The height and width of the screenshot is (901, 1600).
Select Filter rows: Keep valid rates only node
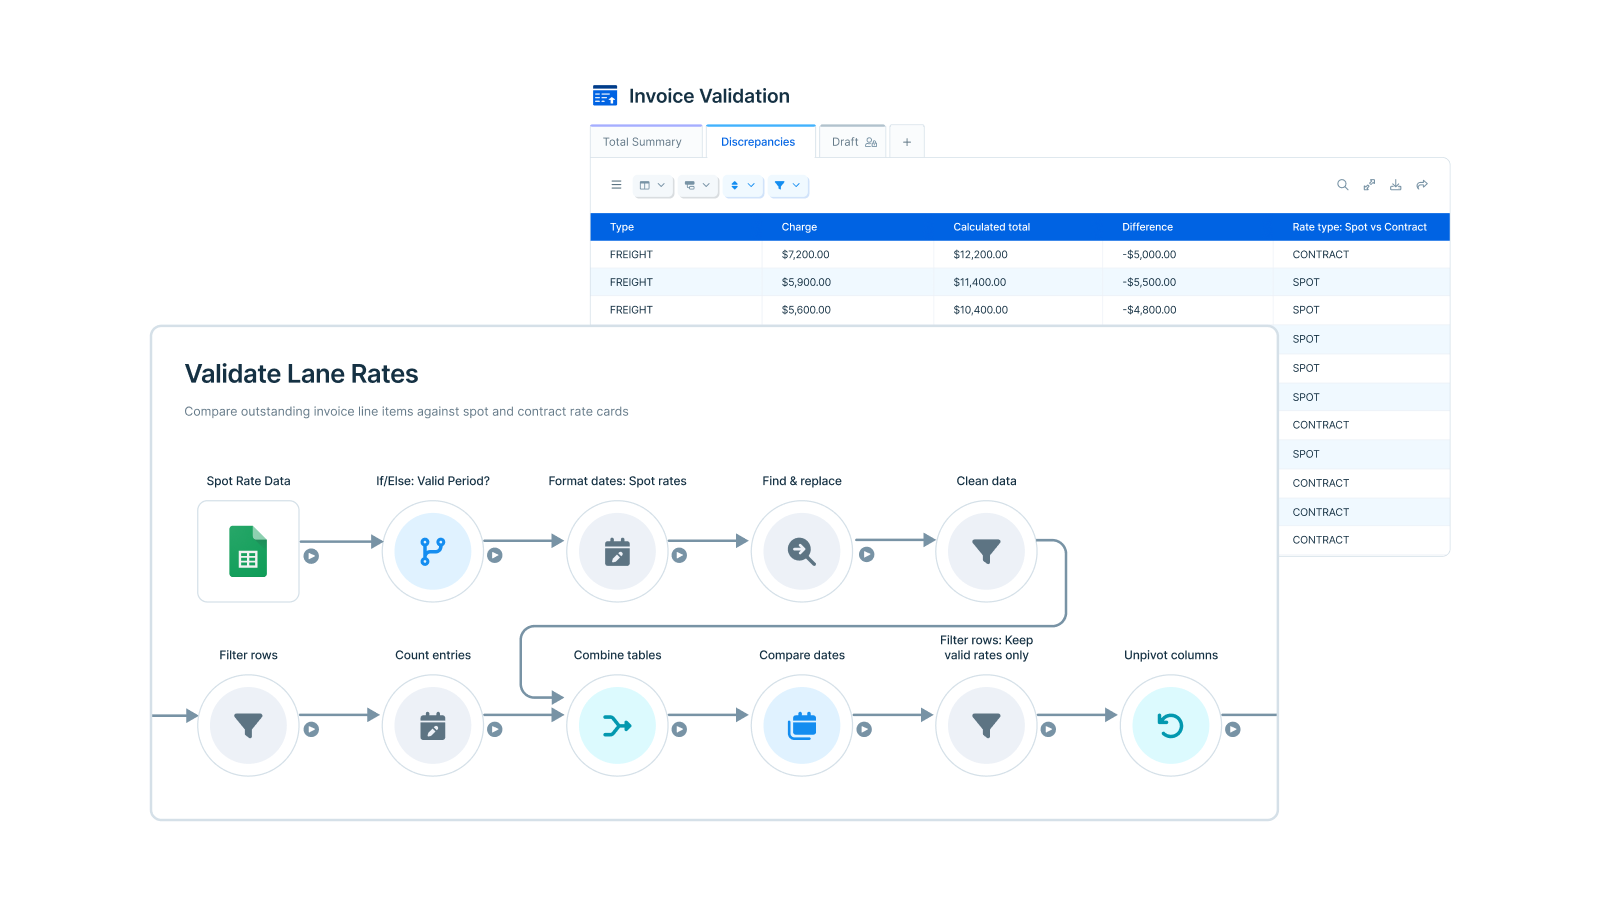click(x=986, y=725)
